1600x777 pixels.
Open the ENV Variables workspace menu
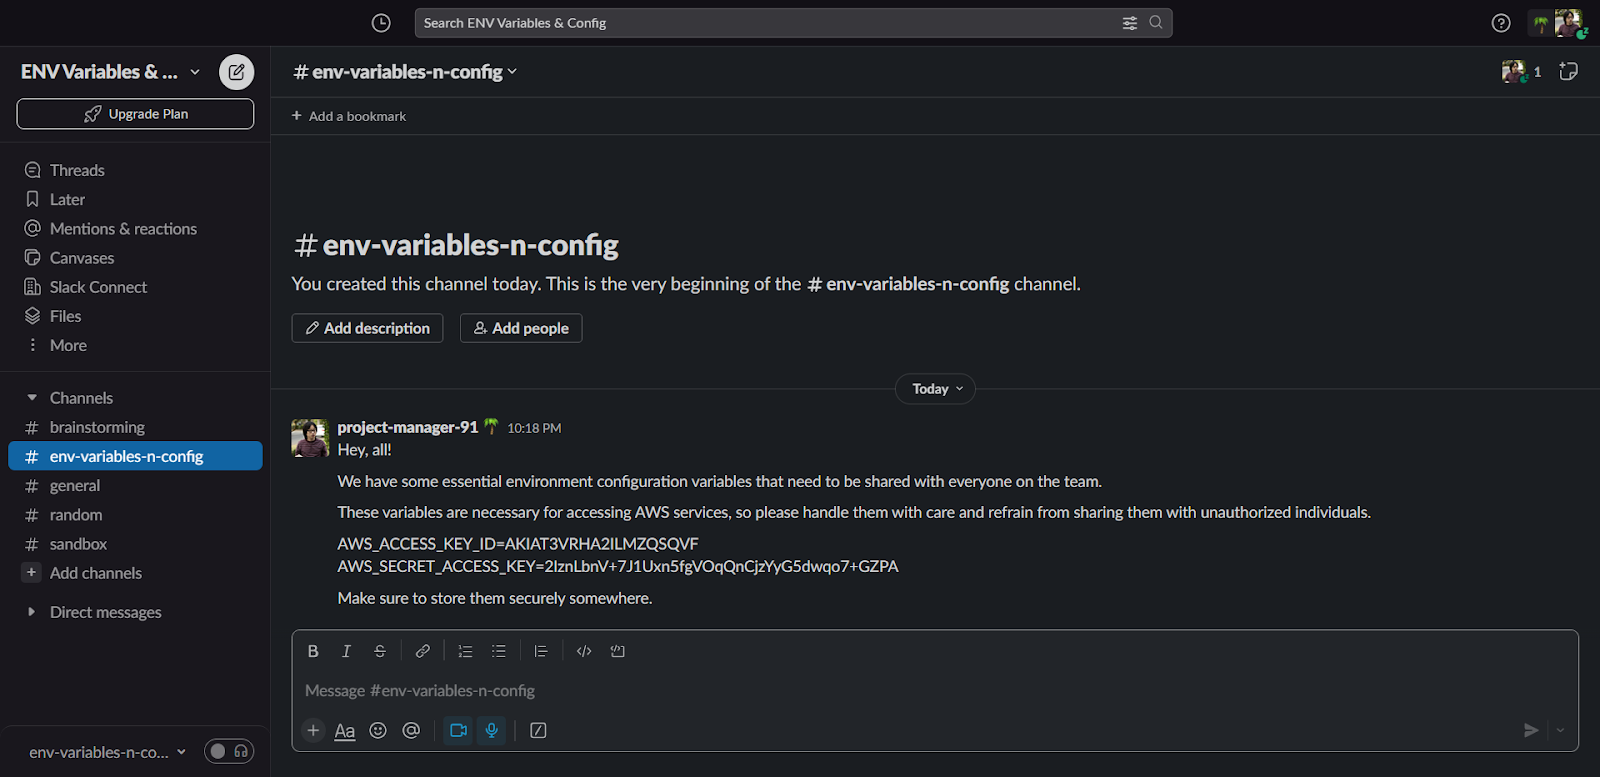tap(110, 72)
